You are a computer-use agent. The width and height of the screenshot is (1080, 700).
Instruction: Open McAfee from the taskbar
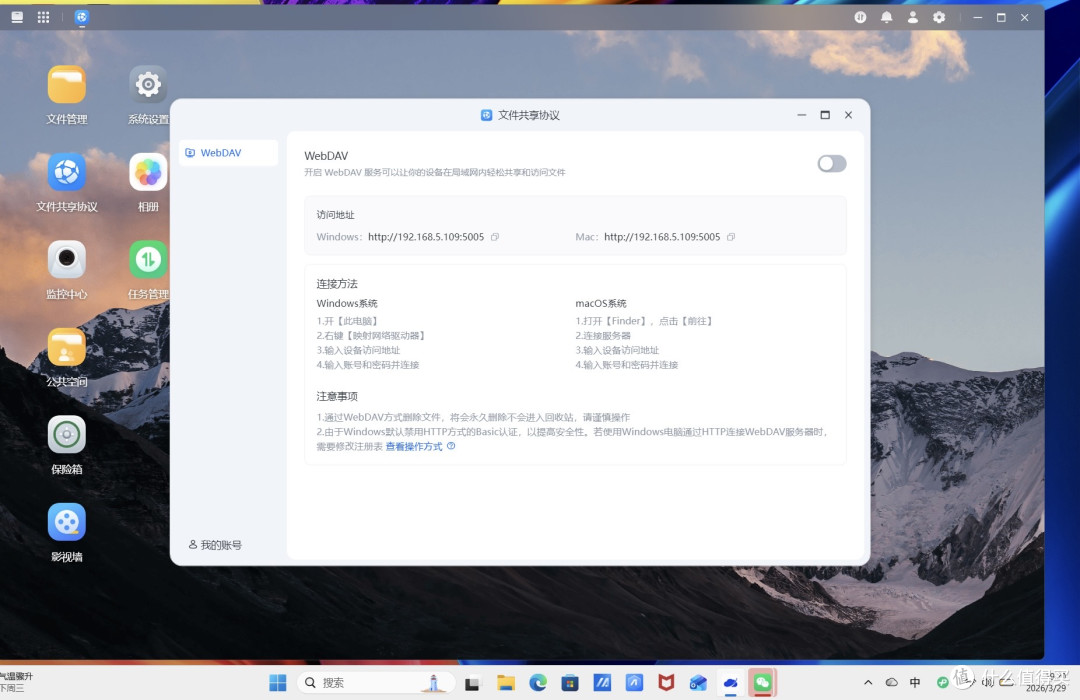pos(666,683)
